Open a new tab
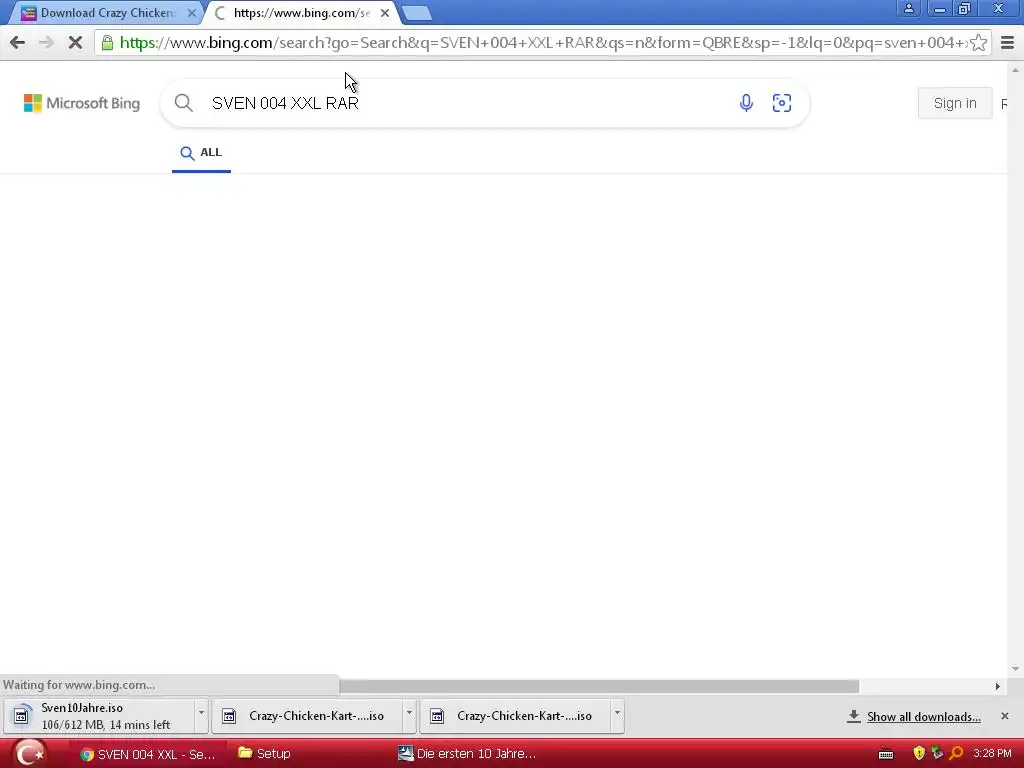Viewport: 1024px width, 768px height. tap(416, 13)
